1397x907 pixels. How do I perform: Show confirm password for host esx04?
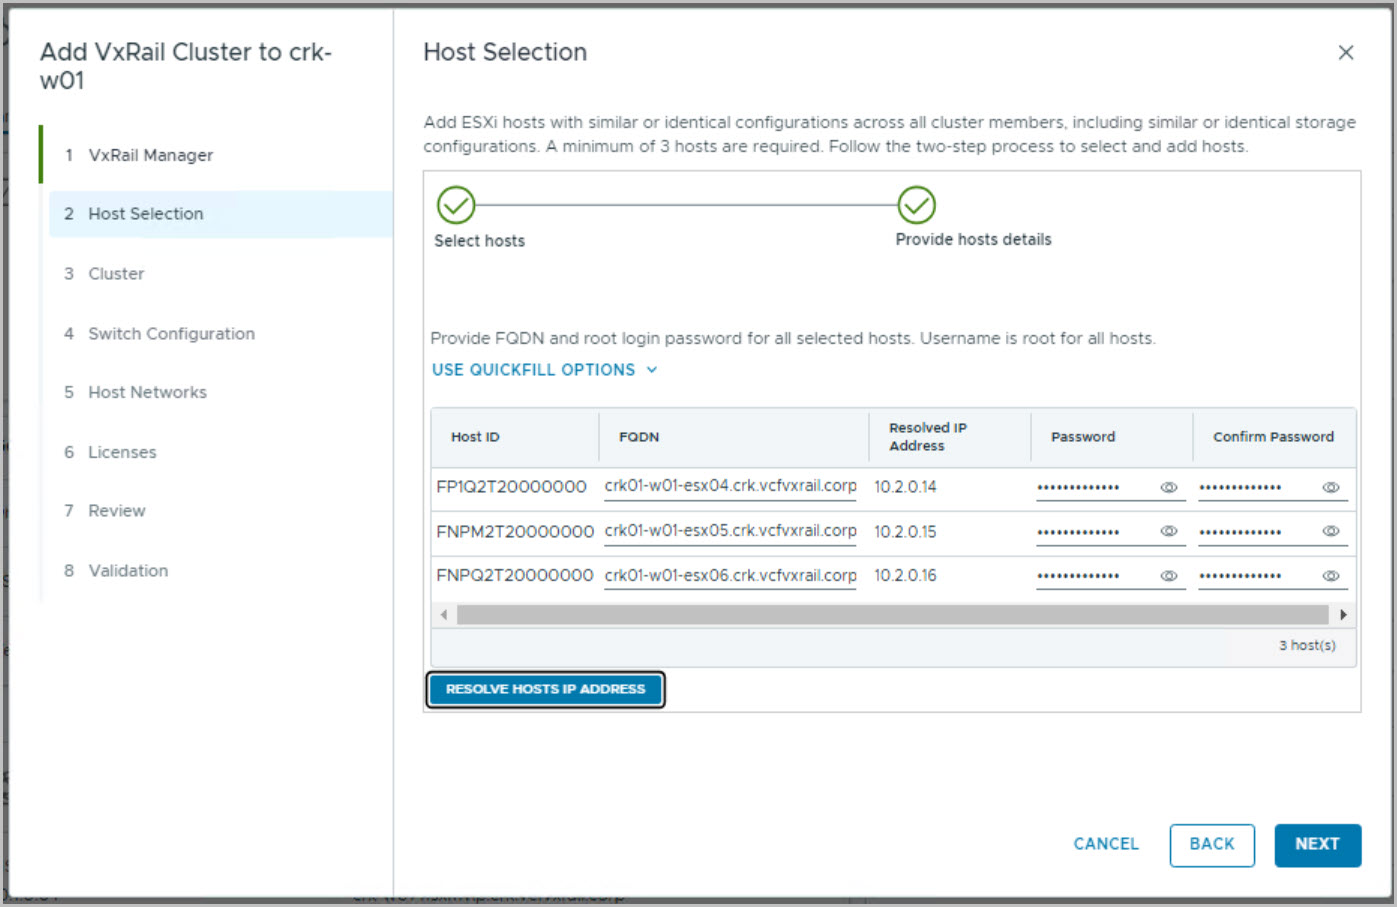click(1330, 488)
